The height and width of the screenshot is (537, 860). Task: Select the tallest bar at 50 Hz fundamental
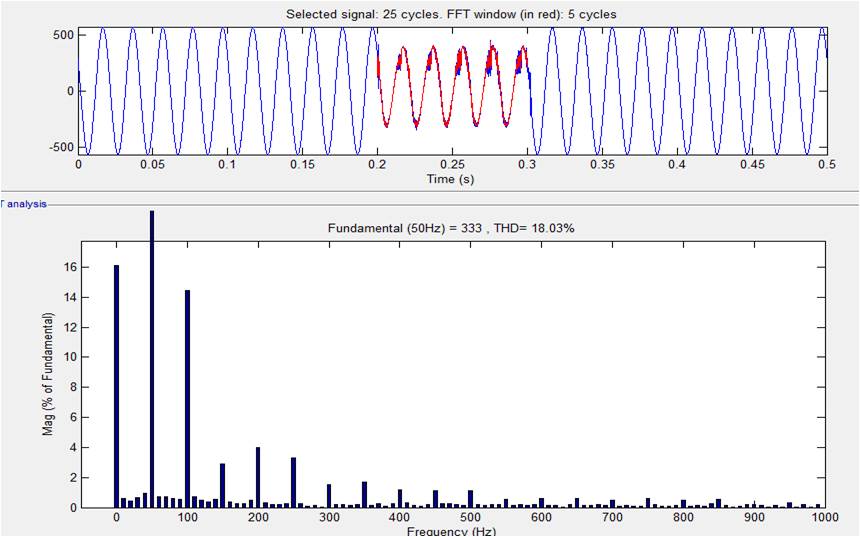pos(152,360)
